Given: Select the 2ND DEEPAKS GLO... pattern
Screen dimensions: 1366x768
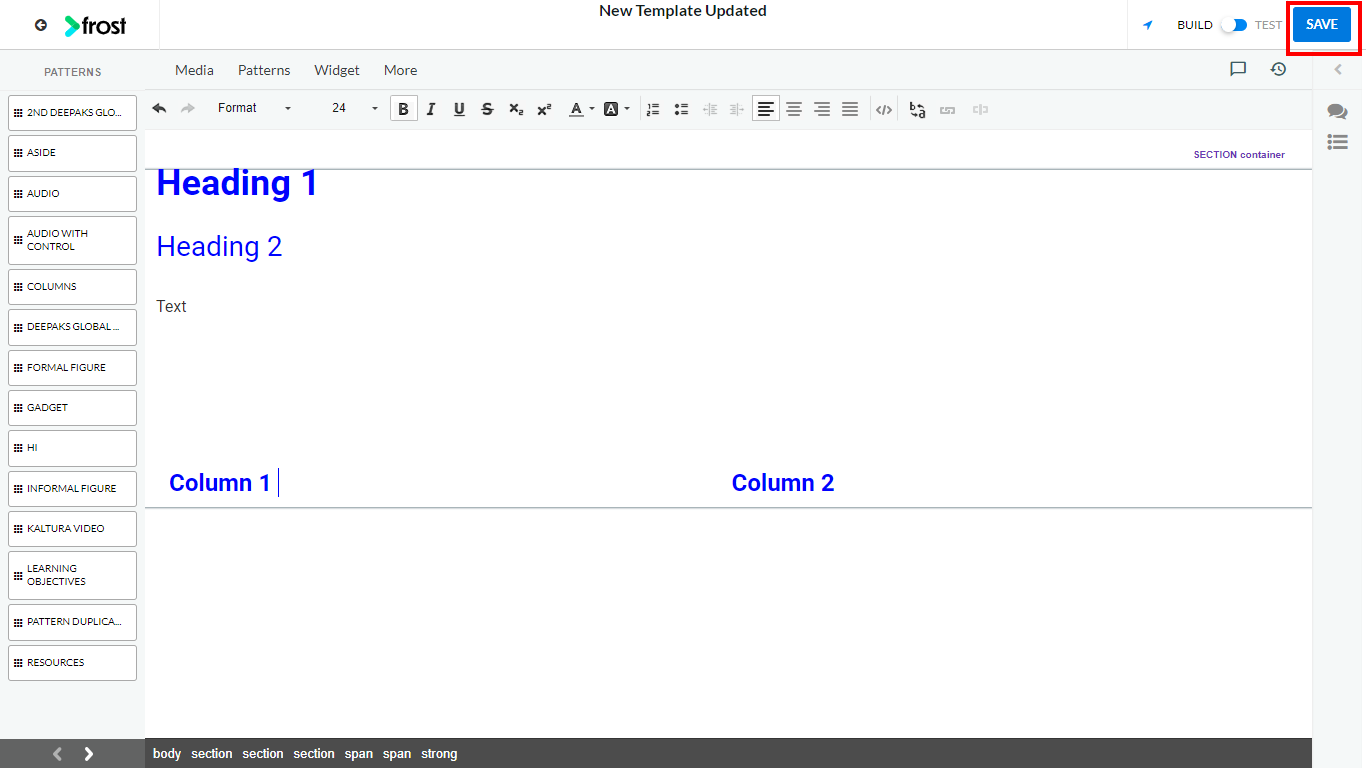Looking at the screenshot, I should pyautogui.click(x=72, y=113).
